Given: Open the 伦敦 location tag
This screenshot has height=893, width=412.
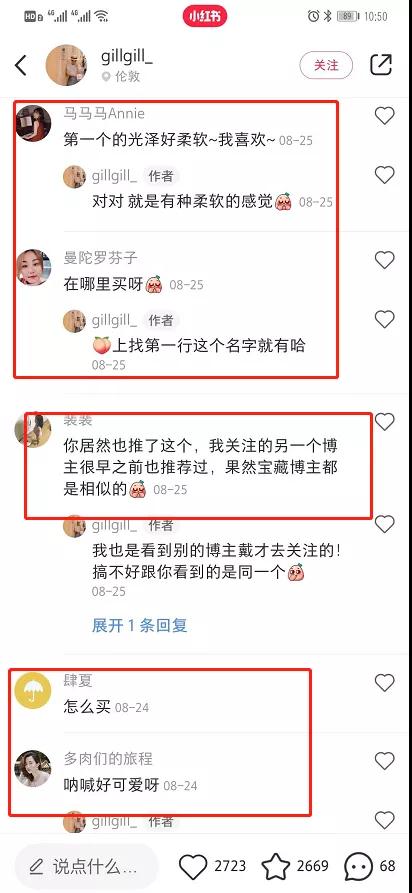Looking at the screenshot, I should point(121,76).
